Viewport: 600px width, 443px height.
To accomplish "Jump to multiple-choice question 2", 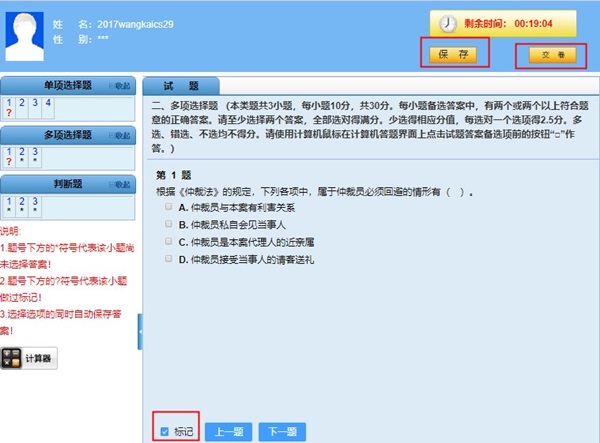I will (x=22, y=156).
